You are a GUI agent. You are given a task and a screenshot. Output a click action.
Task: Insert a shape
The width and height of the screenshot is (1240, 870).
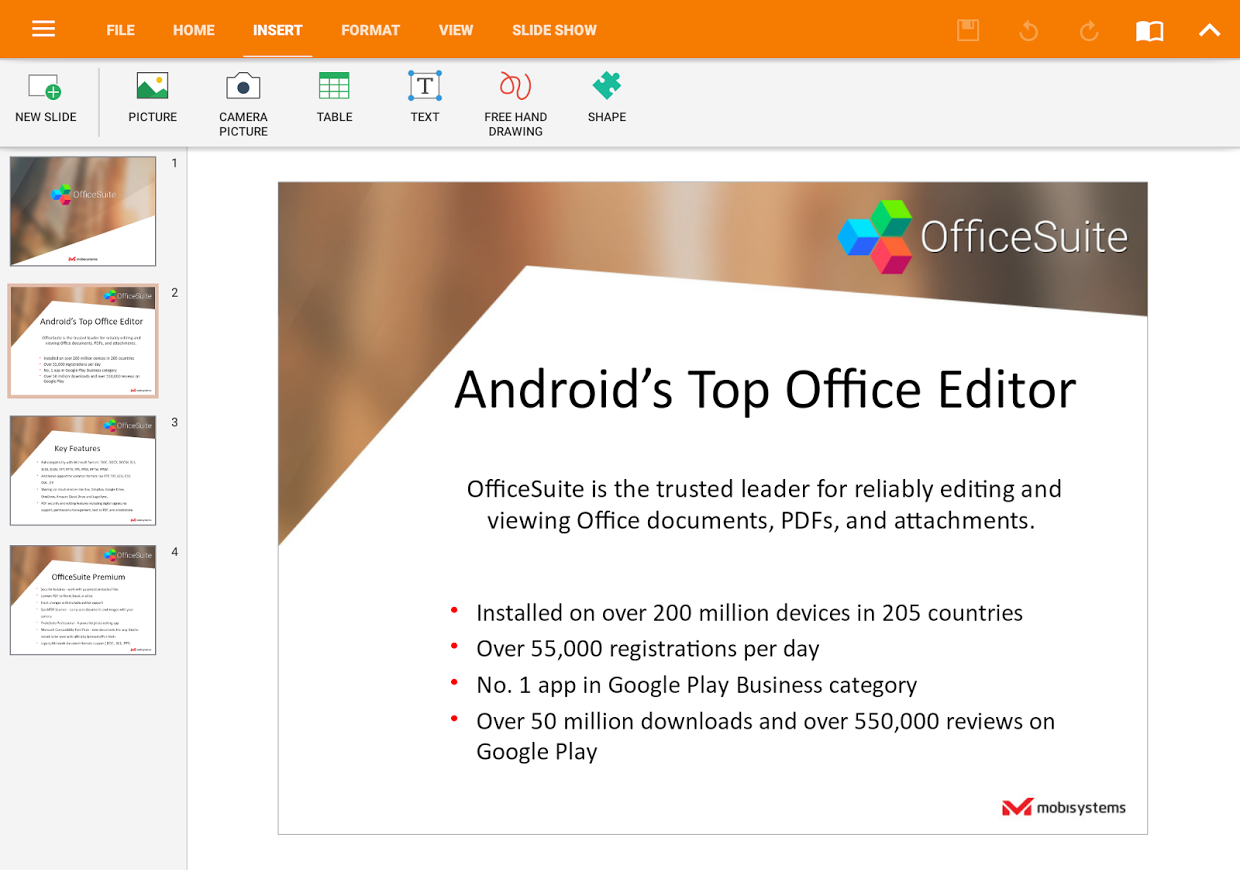point(607,98)
